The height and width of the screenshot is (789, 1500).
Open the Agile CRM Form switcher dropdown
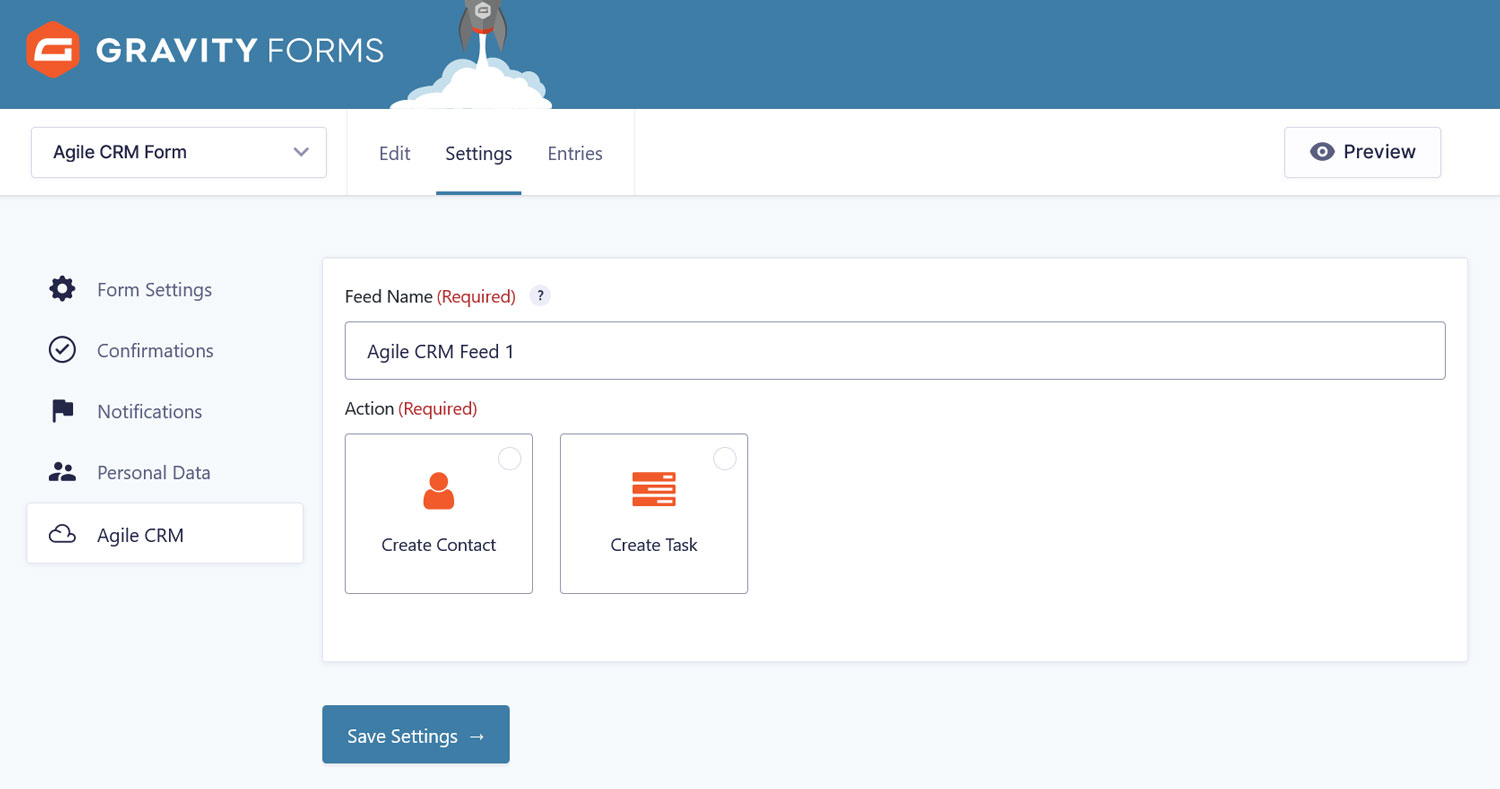pyautogui.click(x=179, y=152)
